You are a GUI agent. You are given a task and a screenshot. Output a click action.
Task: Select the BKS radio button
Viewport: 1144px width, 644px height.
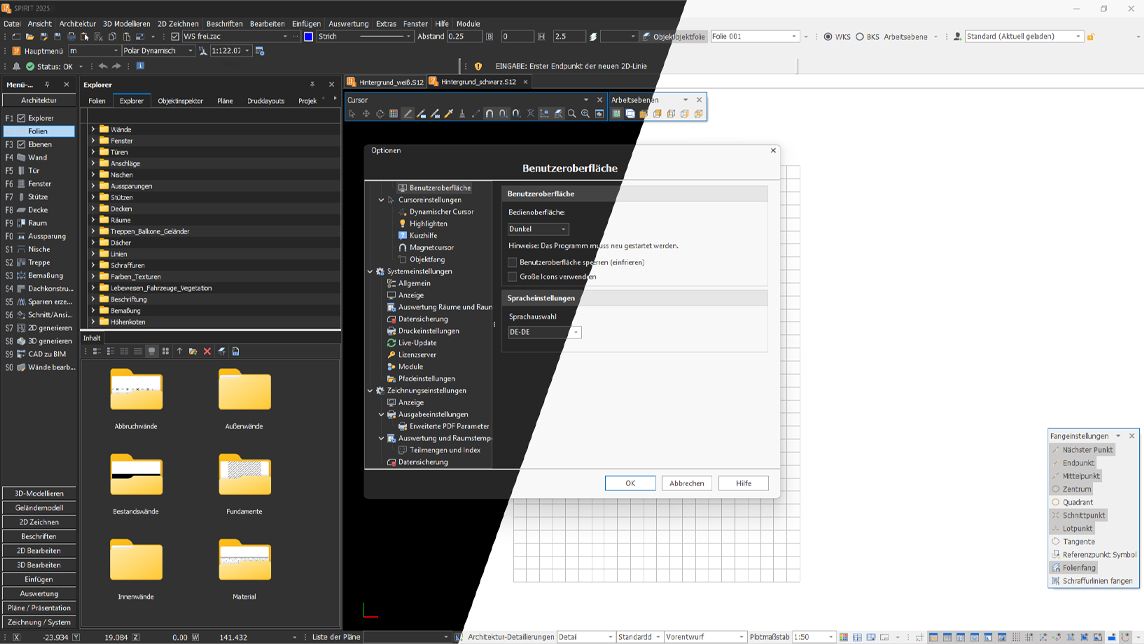pyautogui.click(x=859, y=36)
